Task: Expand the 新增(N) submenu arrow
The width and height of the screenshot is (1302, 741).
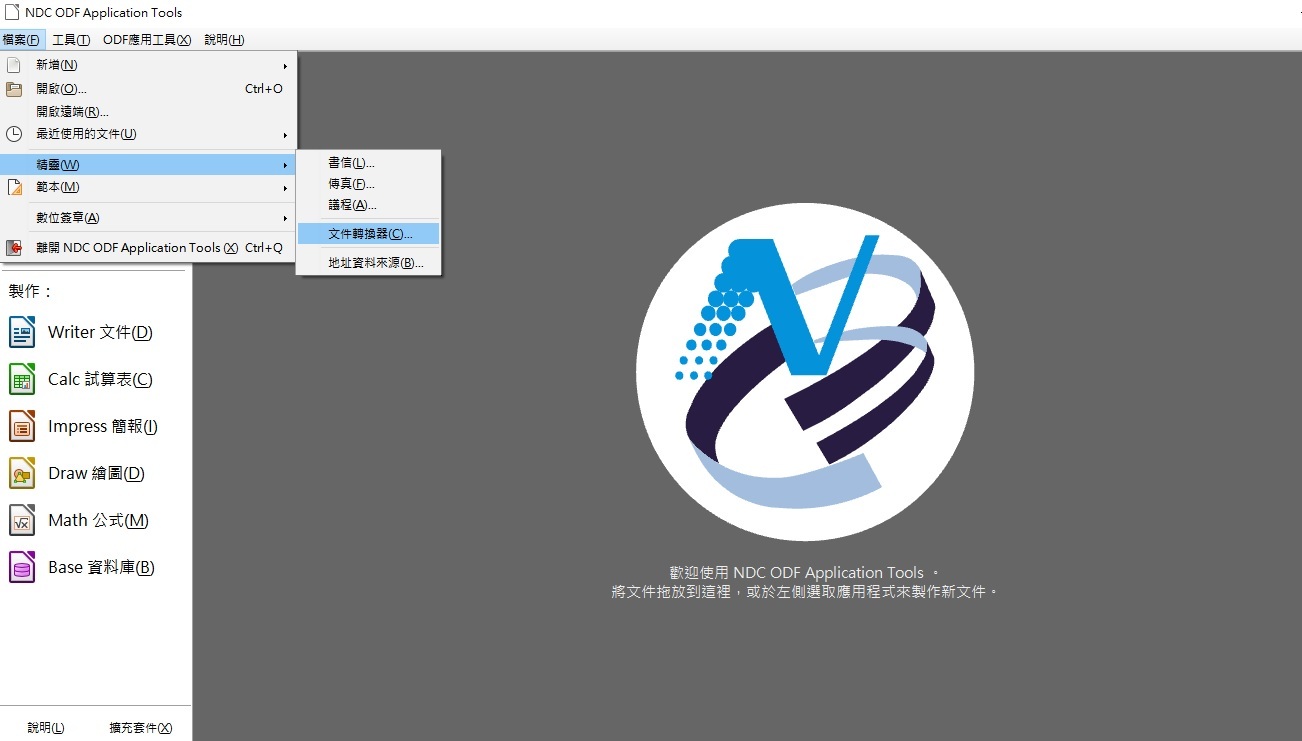Action: (x=285, y=65)
